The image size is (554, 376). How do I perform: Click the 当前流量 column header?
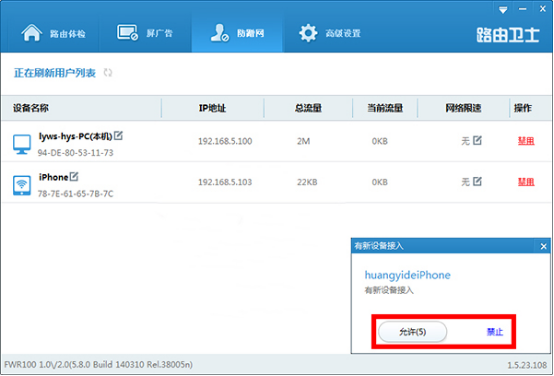click(x=385, y=108)
